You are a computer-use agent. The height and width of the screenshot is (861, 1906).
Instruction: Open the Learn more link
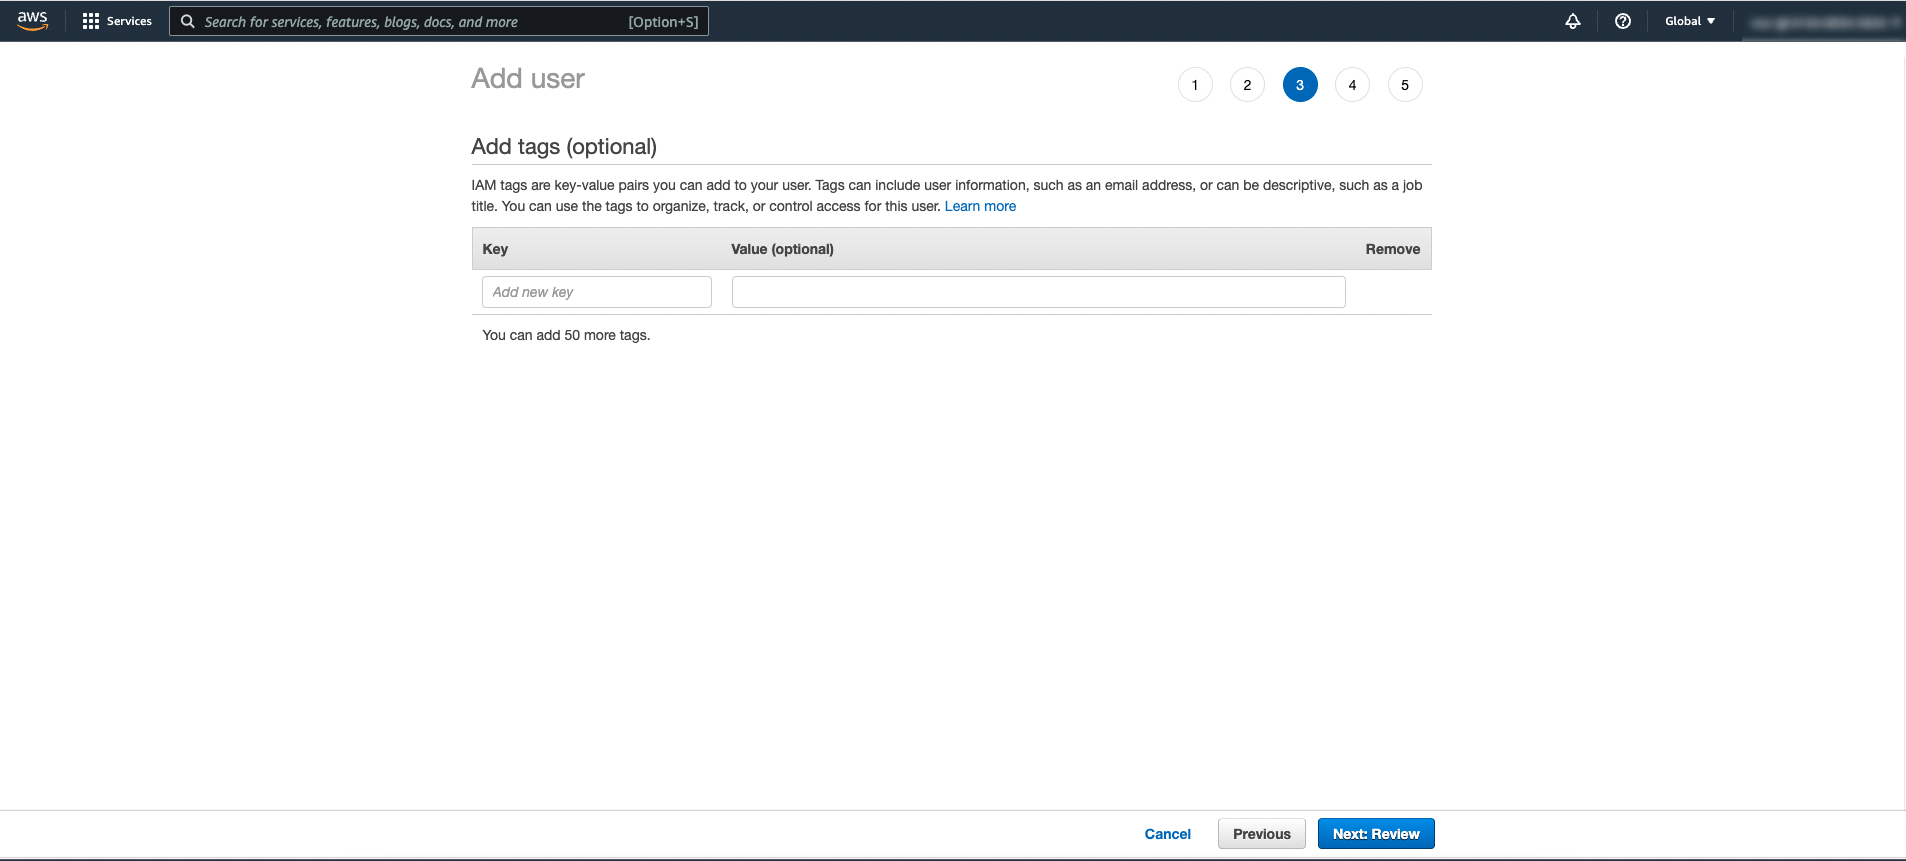[x=980, y=206]
